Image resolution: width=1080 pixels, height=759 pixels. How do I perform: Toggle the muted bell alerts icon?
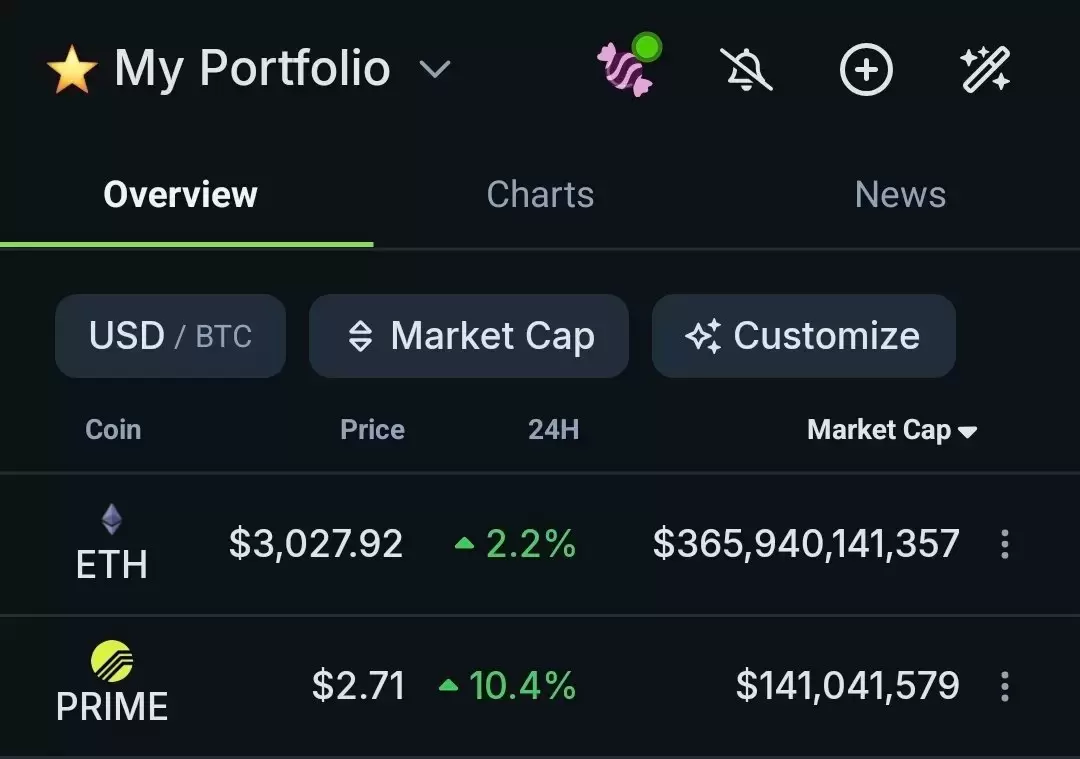coord(747,70)
